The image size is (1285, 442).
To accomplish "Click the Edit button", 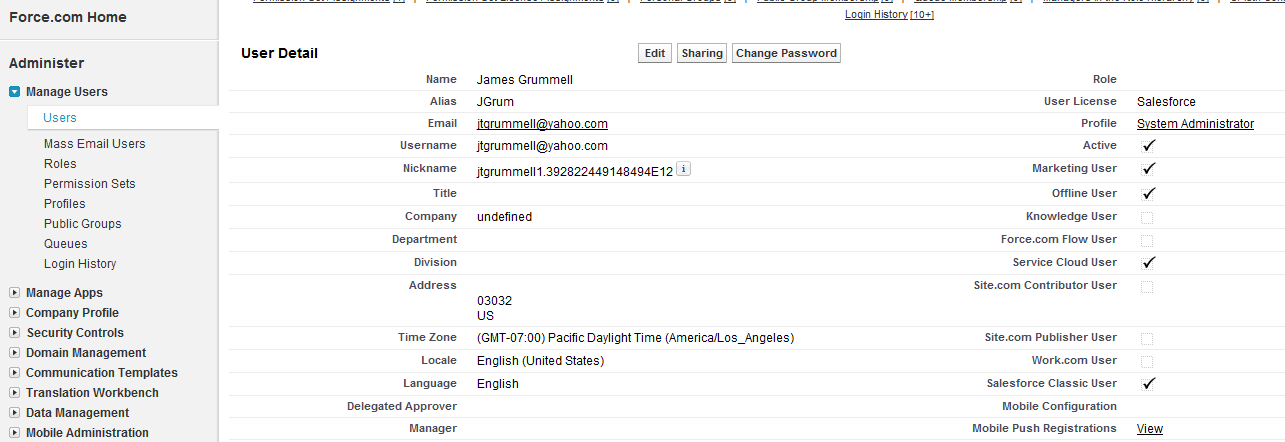I will (x=655, y=53).
